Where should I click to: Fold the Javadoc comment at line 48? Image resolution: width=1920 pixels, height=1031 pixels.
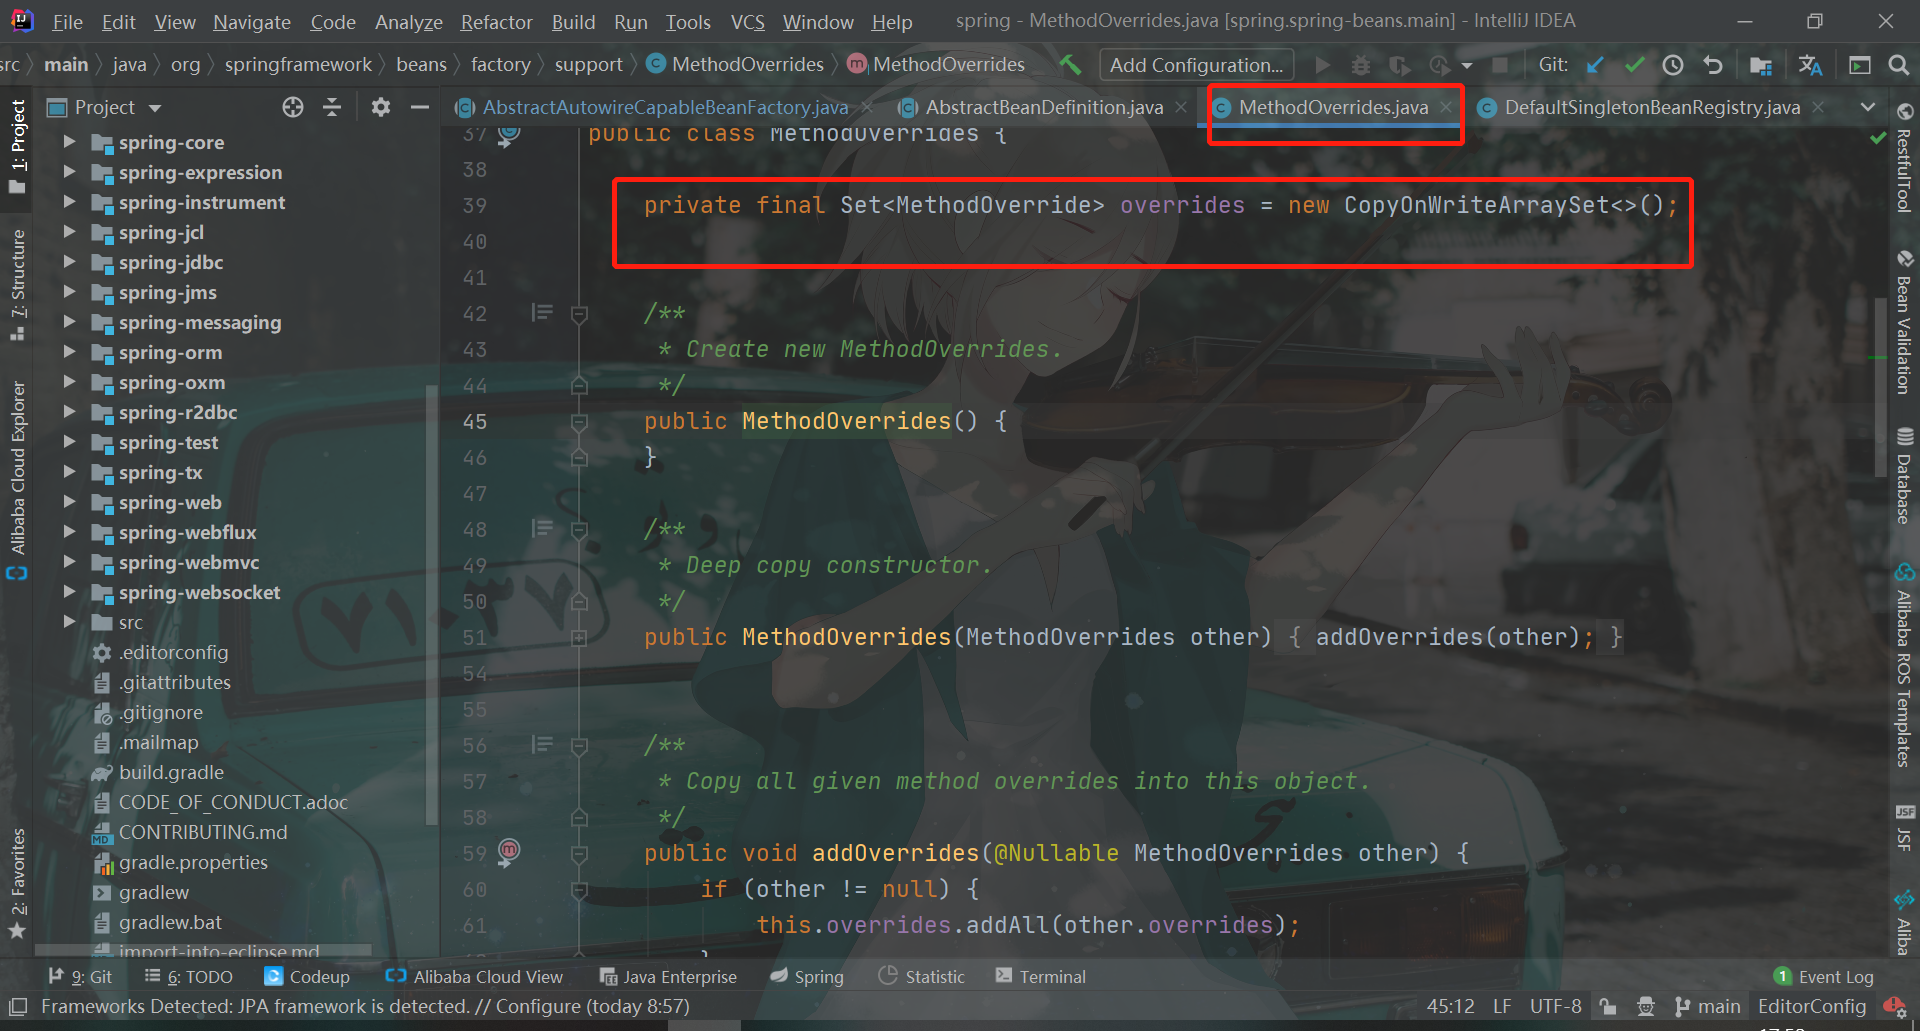click(579, 530)
